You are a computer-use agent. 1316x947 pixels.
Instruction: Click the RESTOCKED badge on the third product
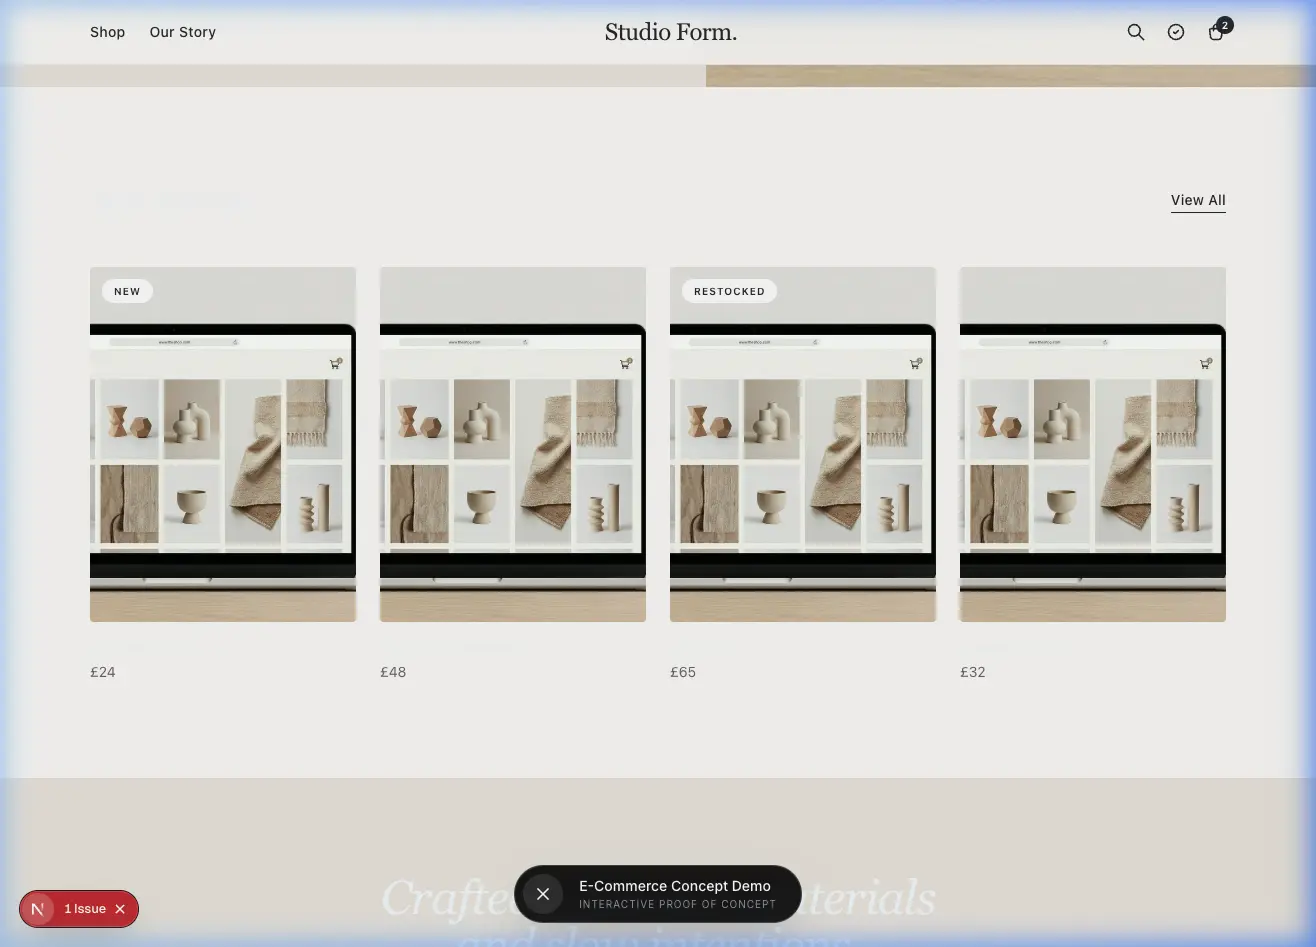pyautogui.click(x=729, y=291)
